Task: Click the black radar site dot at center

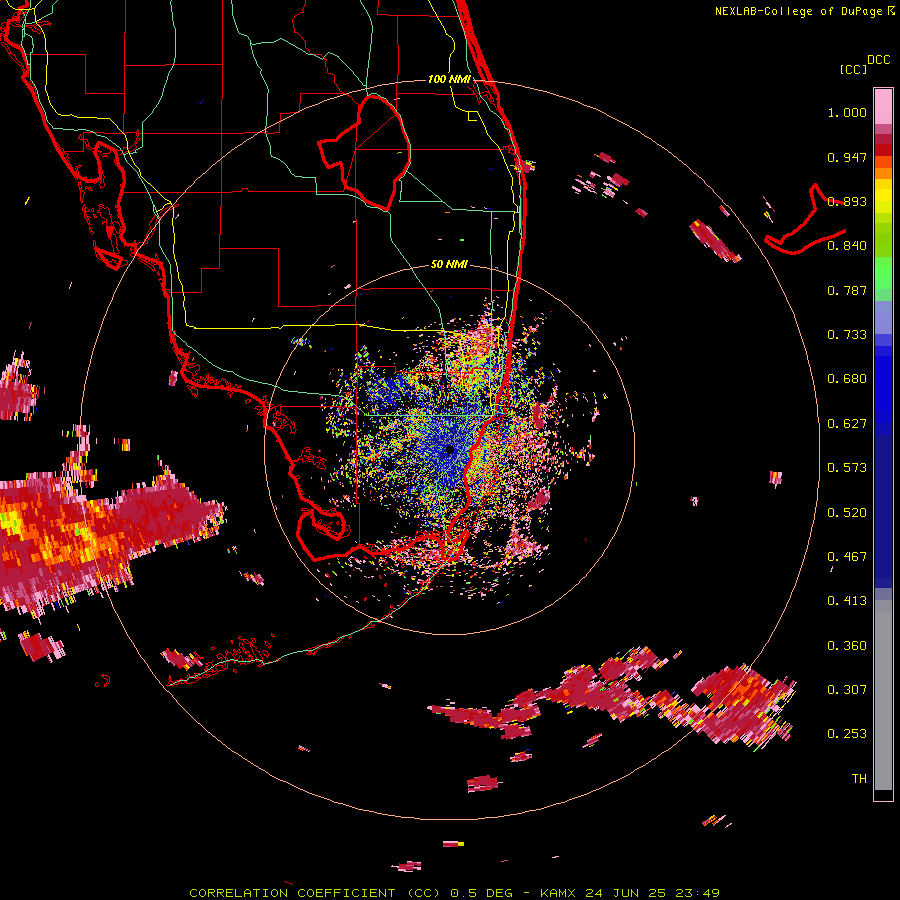Action: point(450,451)
